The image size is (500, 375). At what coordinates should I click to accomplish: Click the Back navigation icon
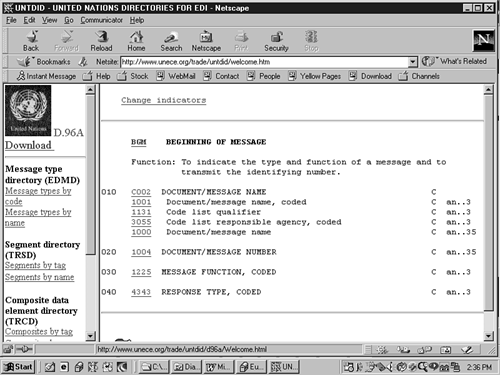(31, 41)
